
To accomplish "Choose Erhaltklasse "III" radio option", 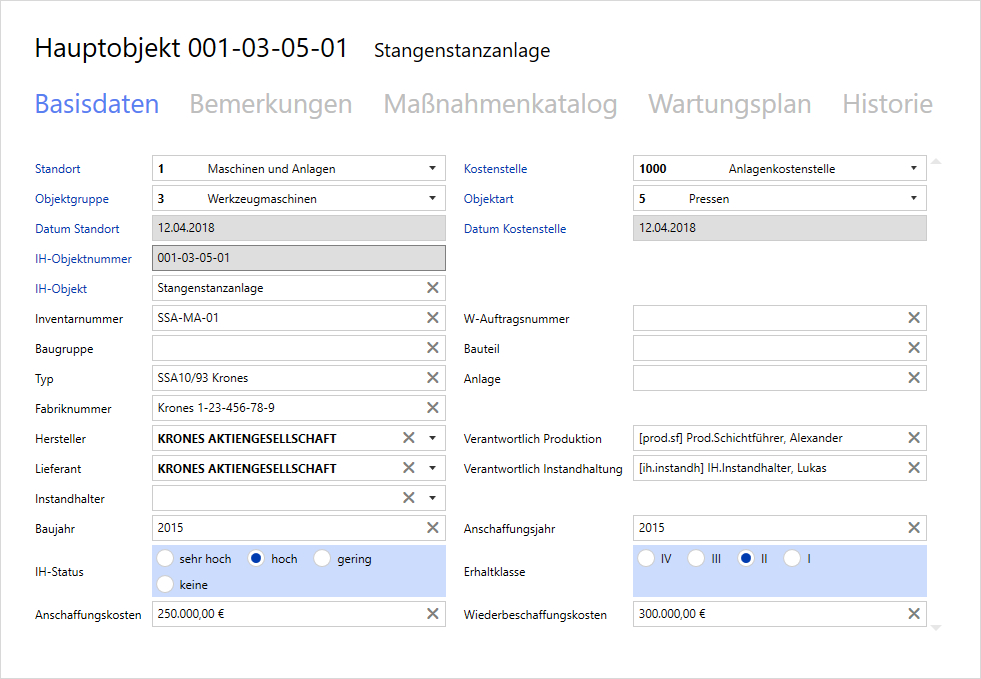I will pos(696,559).
